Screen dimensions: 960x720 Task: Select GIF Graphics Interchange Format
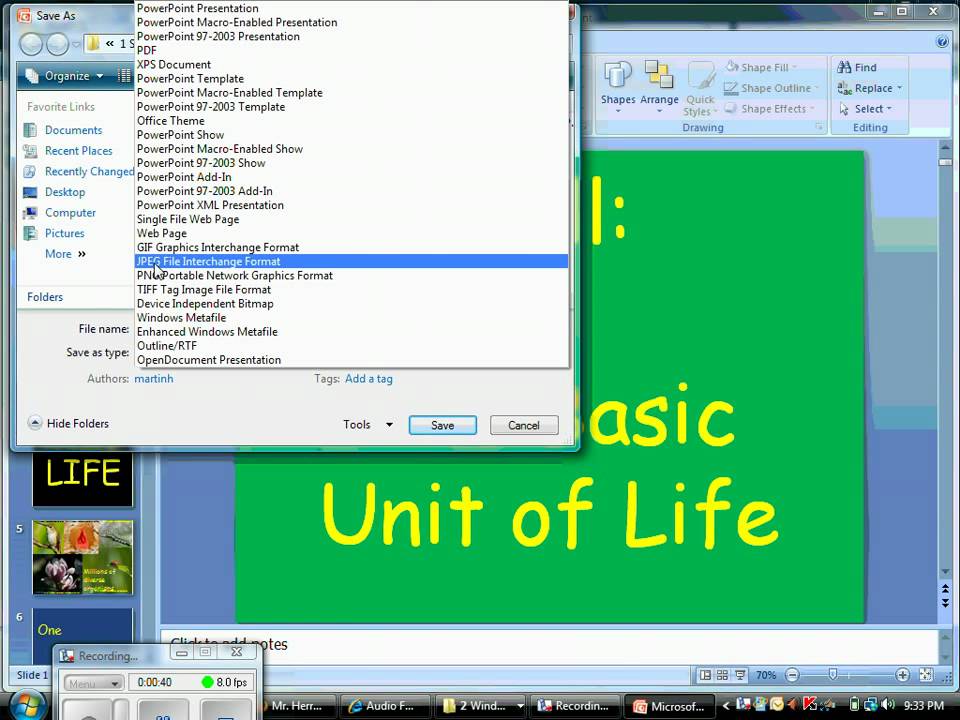pyautogui.click(x=351, y=247)
